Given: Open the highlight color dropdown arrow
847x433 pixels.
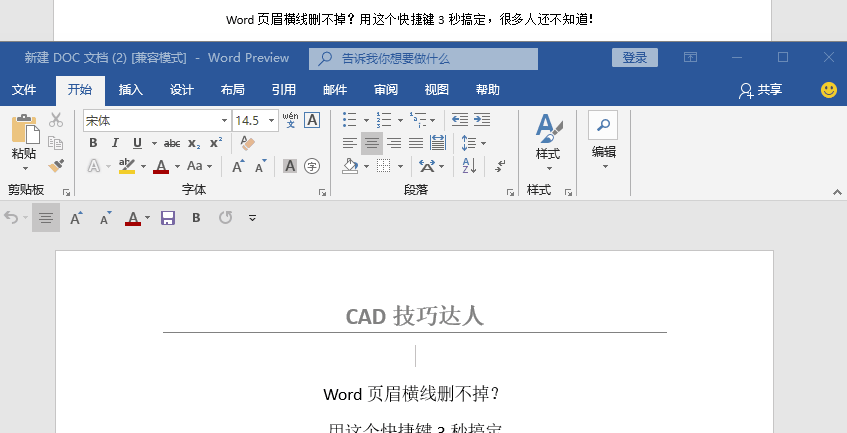Looking at the screenshot, I should click(x=143, y=166).
